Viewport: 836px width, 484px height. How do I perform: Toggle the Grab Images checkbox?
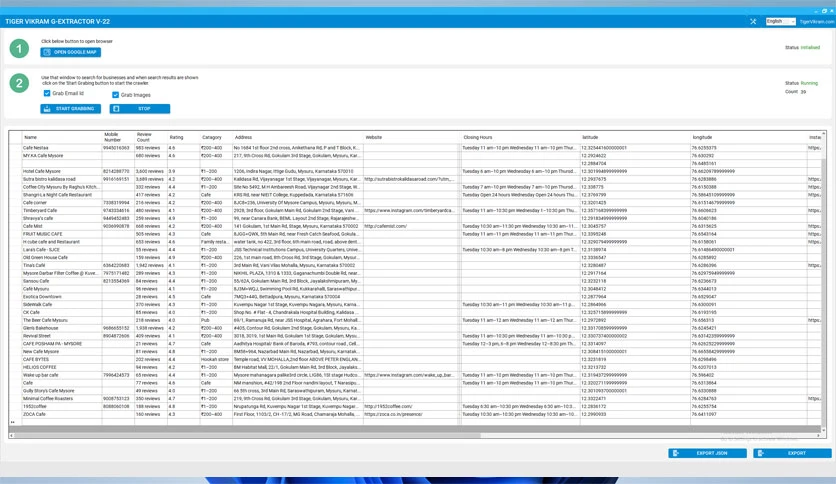click(x=115, y=95)
